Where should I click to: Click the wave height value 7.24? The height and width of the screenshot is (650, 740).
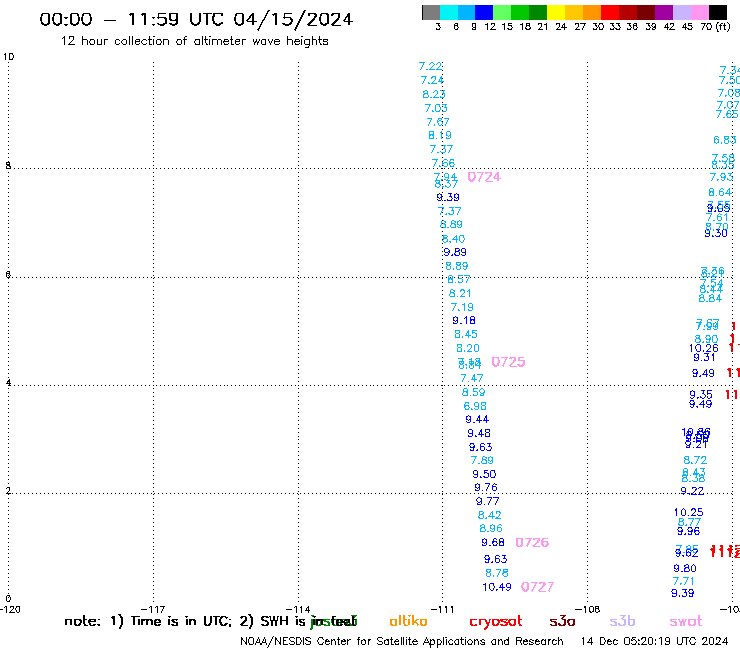pos(432,80)
